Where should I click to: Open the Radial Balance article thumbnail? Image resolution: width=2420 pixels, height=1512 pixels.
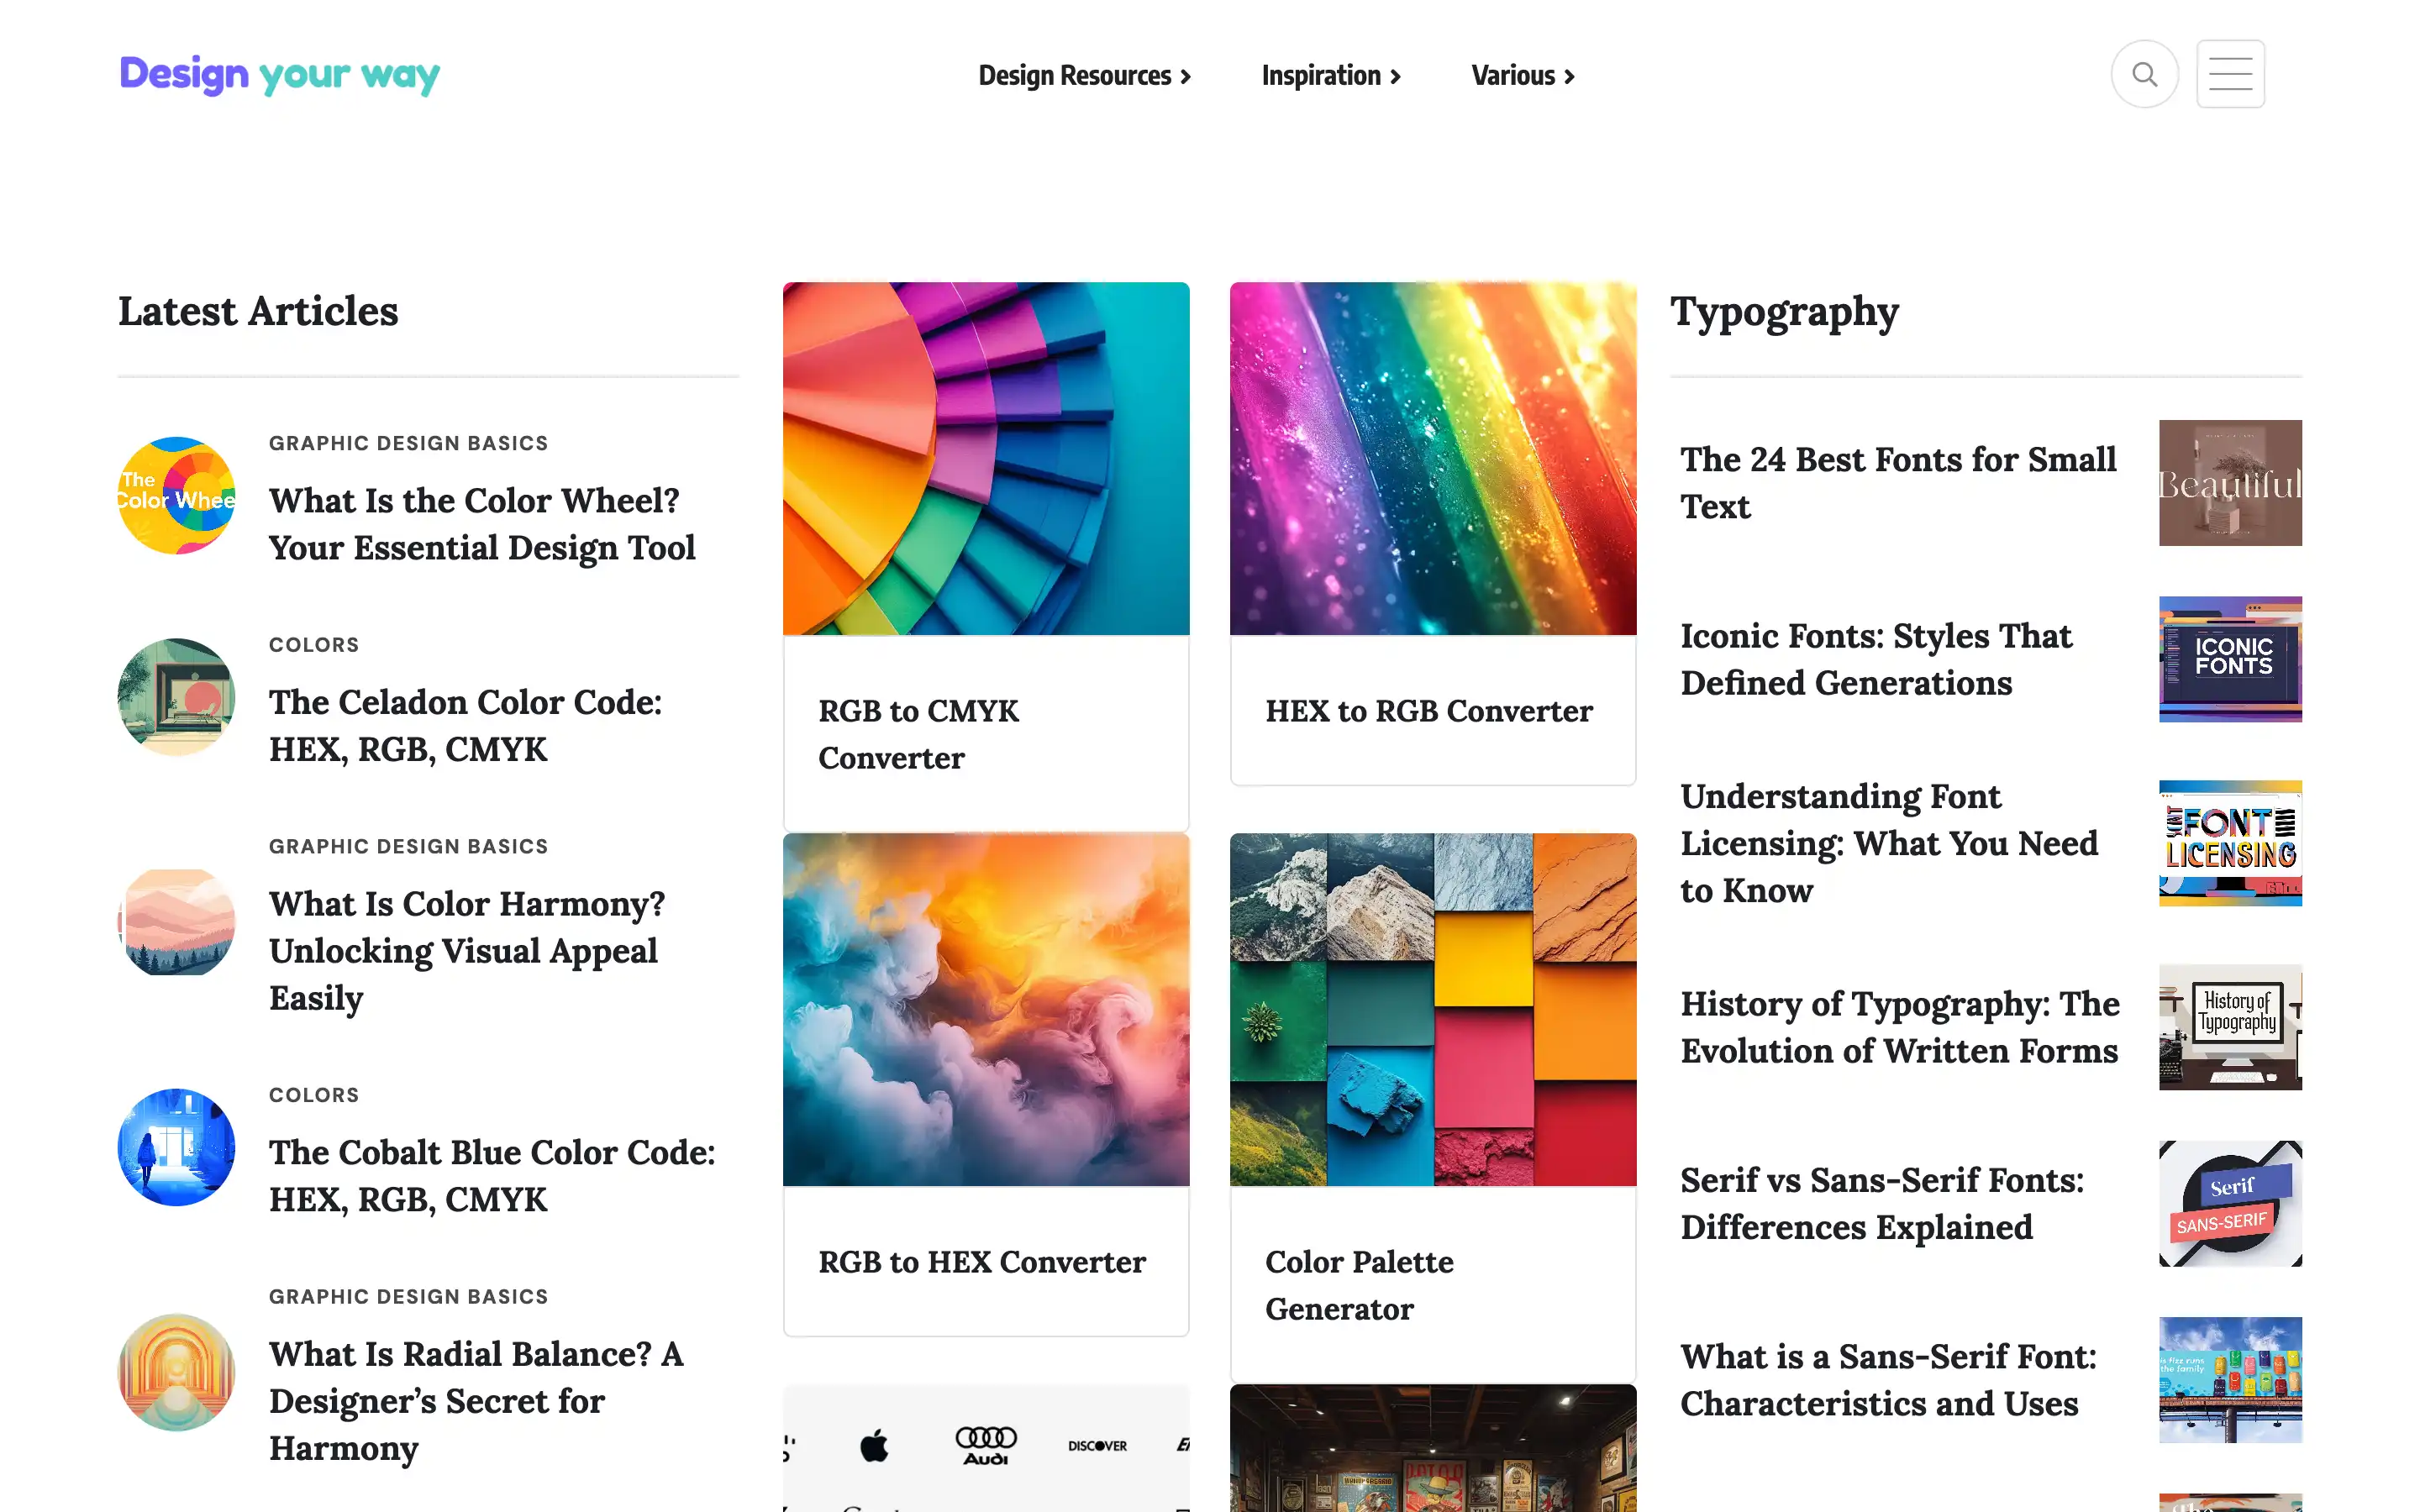click(177, 1372)
